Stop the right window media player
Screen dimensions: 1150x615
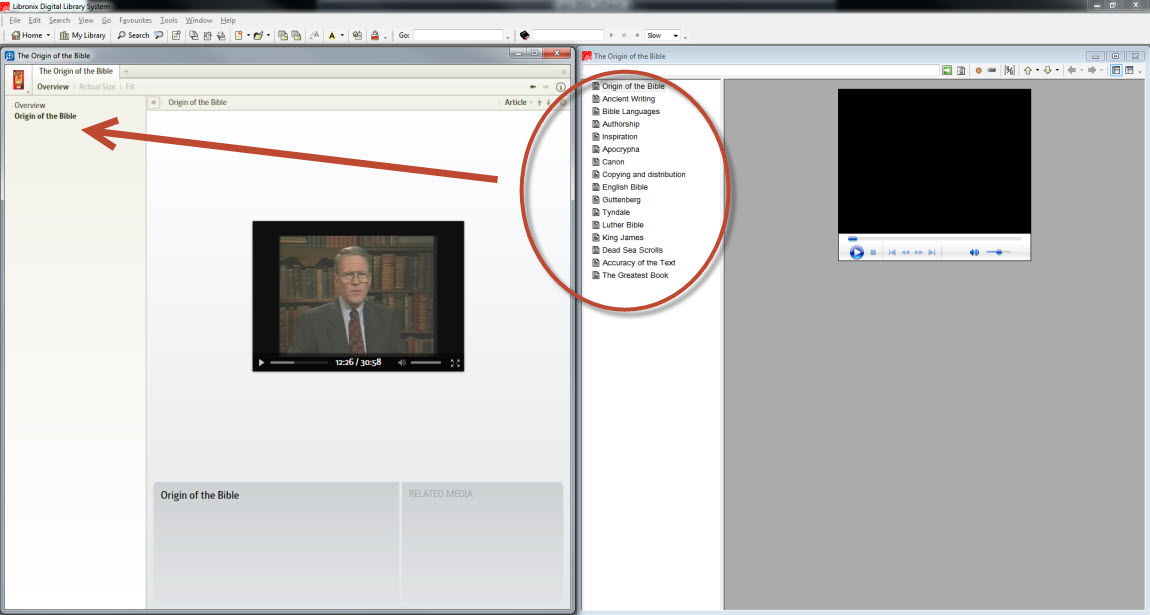[873, 252]
